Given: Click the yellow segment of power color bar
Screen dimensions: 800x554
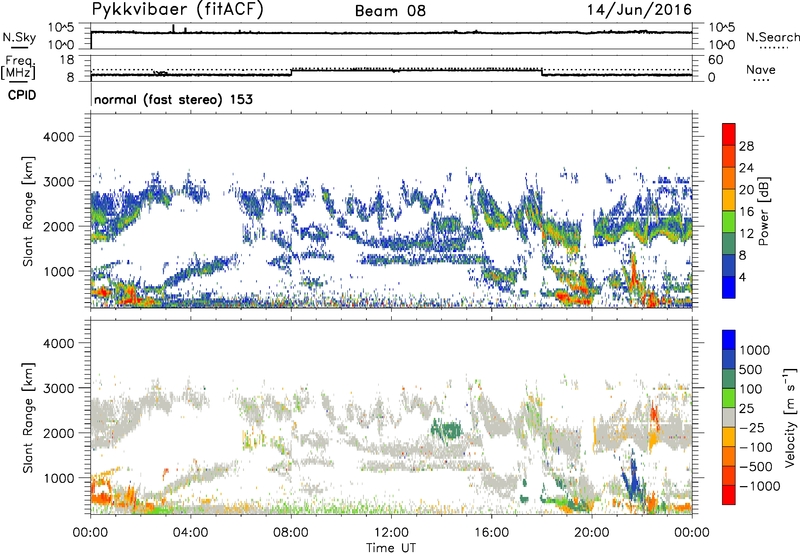Looking at the screenshot, I should point(729,199).
